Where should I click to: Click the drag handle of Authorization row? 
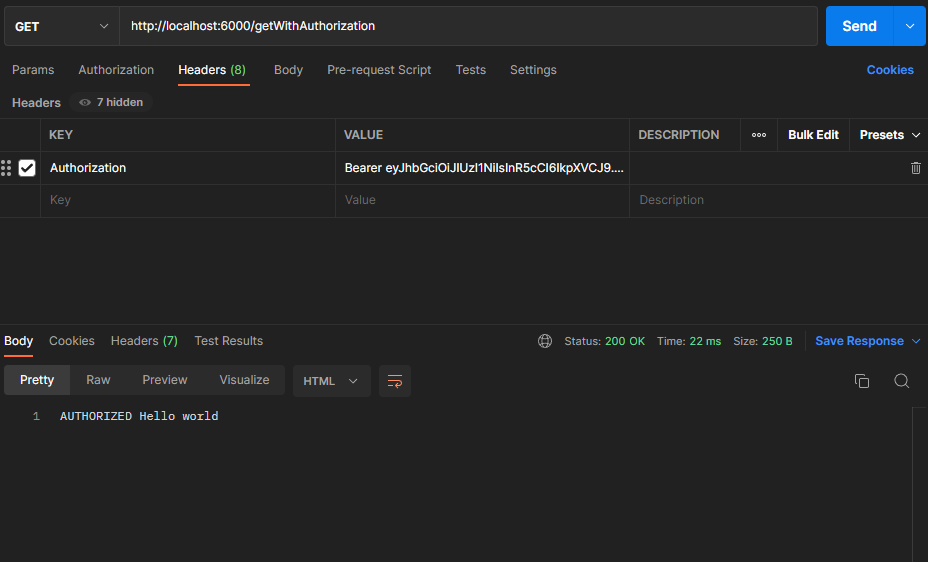(6, 168)
